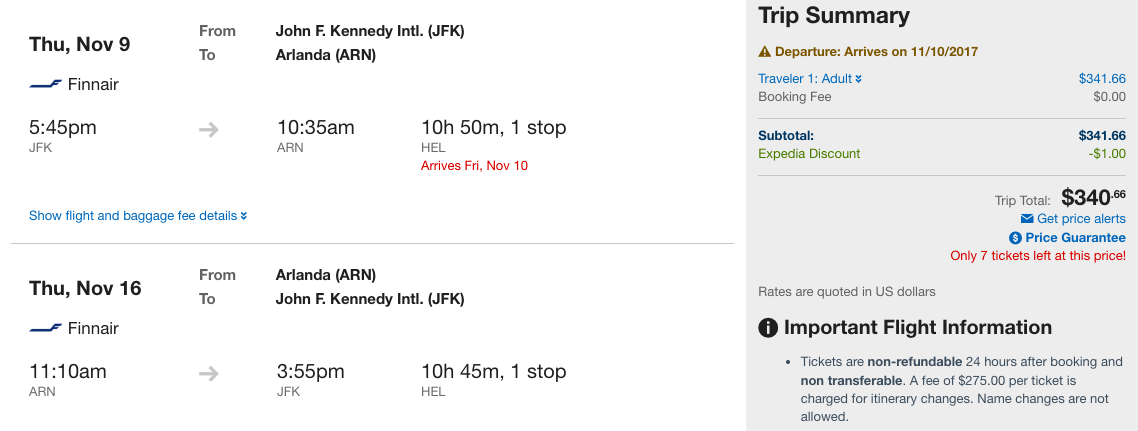Click the $341.66 traveler price amount
The image size is (1138, 431).
(x=1102, y=79)
